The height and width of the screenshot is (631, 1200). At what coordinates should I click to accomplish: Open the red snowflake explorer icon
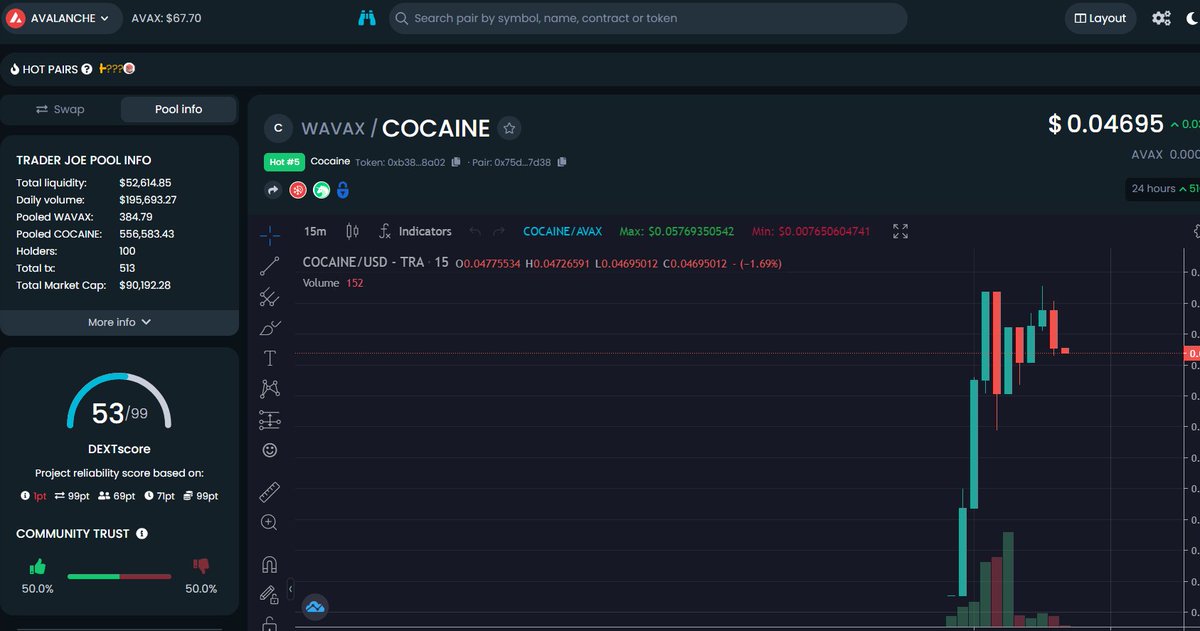(297, 190)
